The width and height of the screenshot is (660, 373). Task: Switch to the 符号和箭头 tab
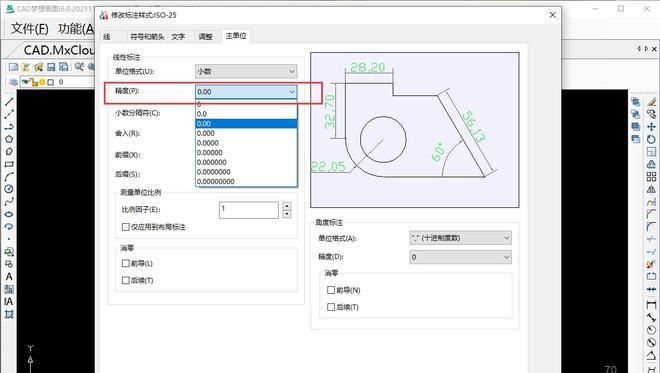coord(147,37)
